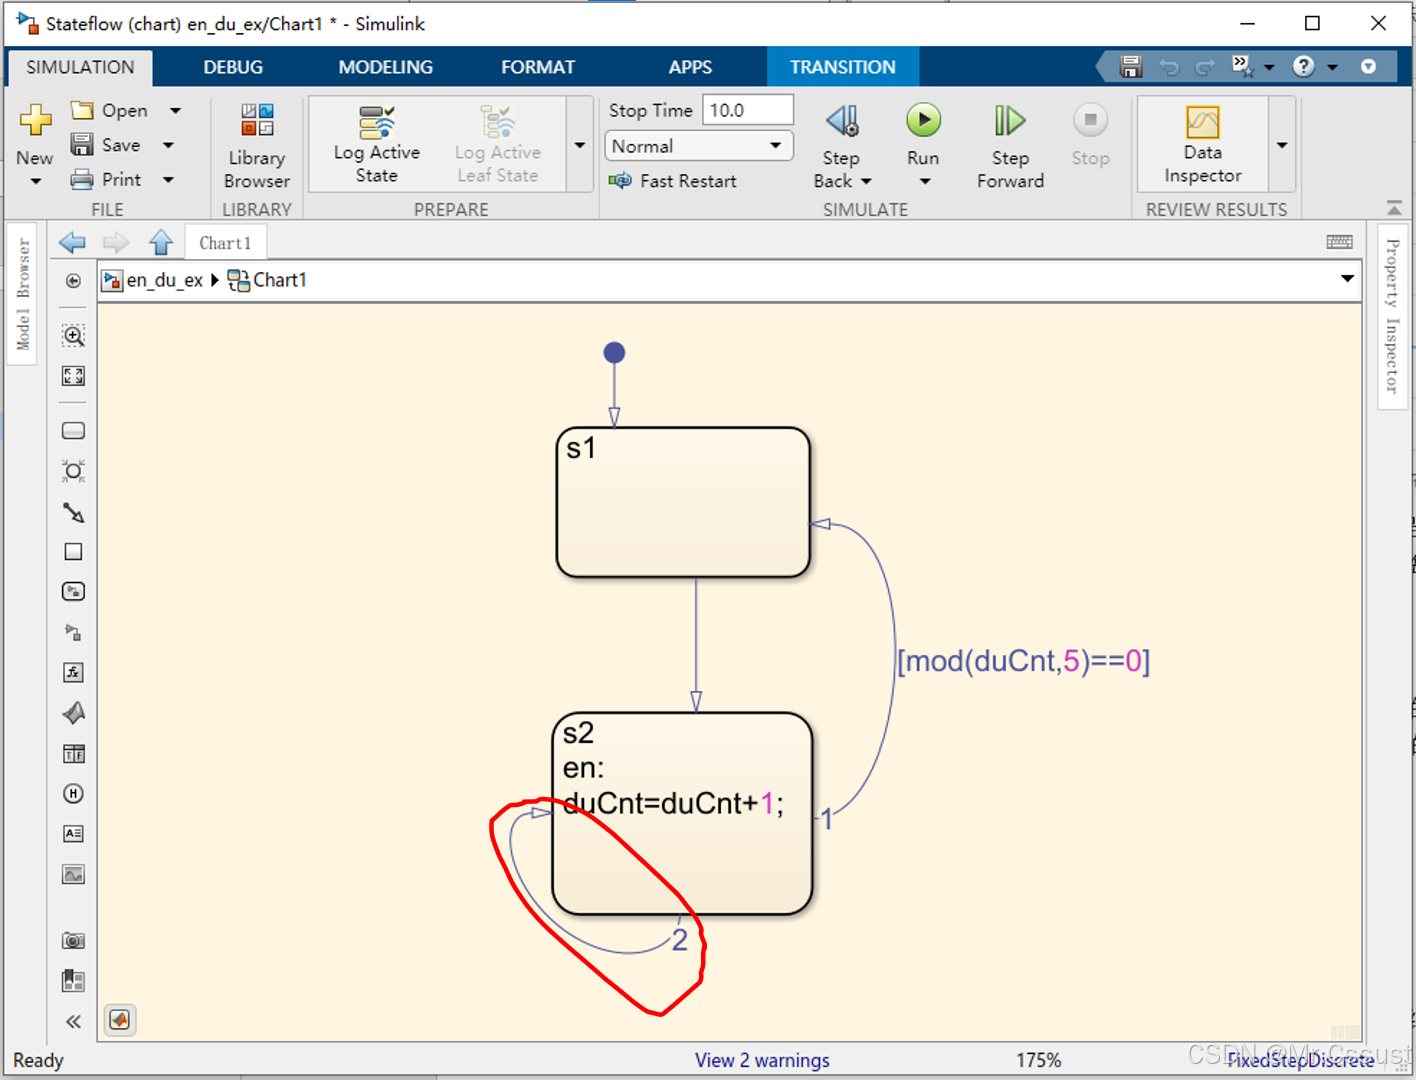Switch to the DEBUG tab
The height and width of the screenshot is (1080, 1416).
[x=233, y=67]
